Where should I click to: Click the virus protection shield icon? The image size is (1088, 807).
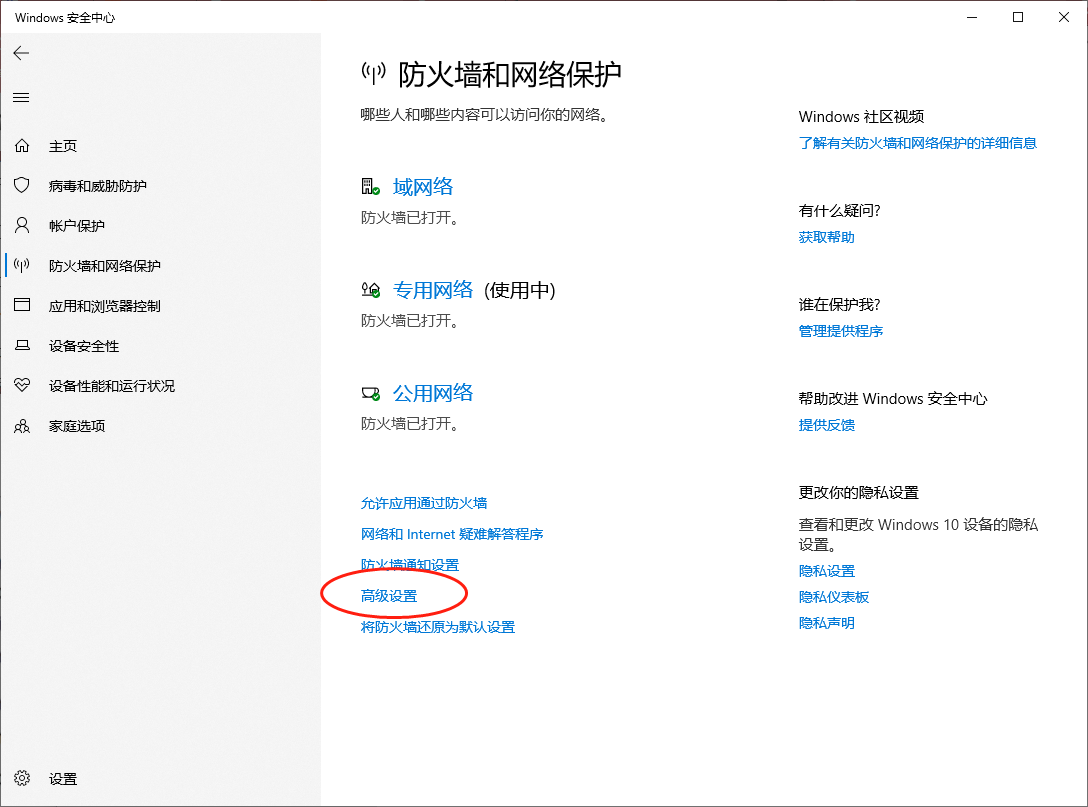point(22,186)
